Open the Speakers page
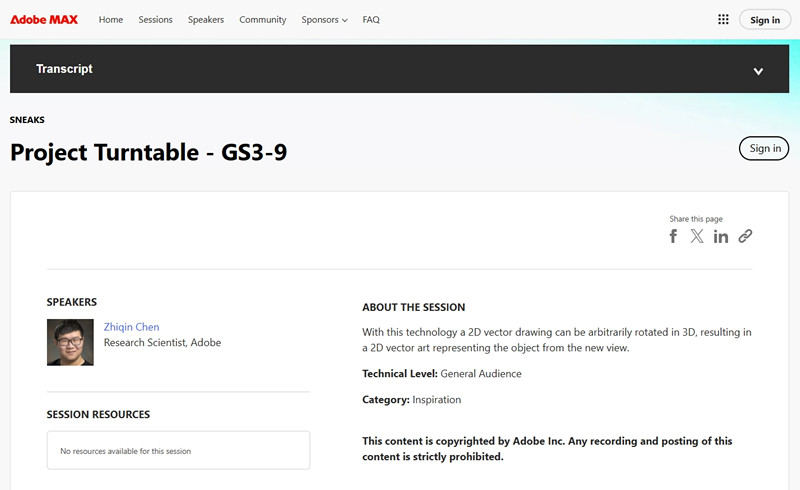 click(206, 19)
